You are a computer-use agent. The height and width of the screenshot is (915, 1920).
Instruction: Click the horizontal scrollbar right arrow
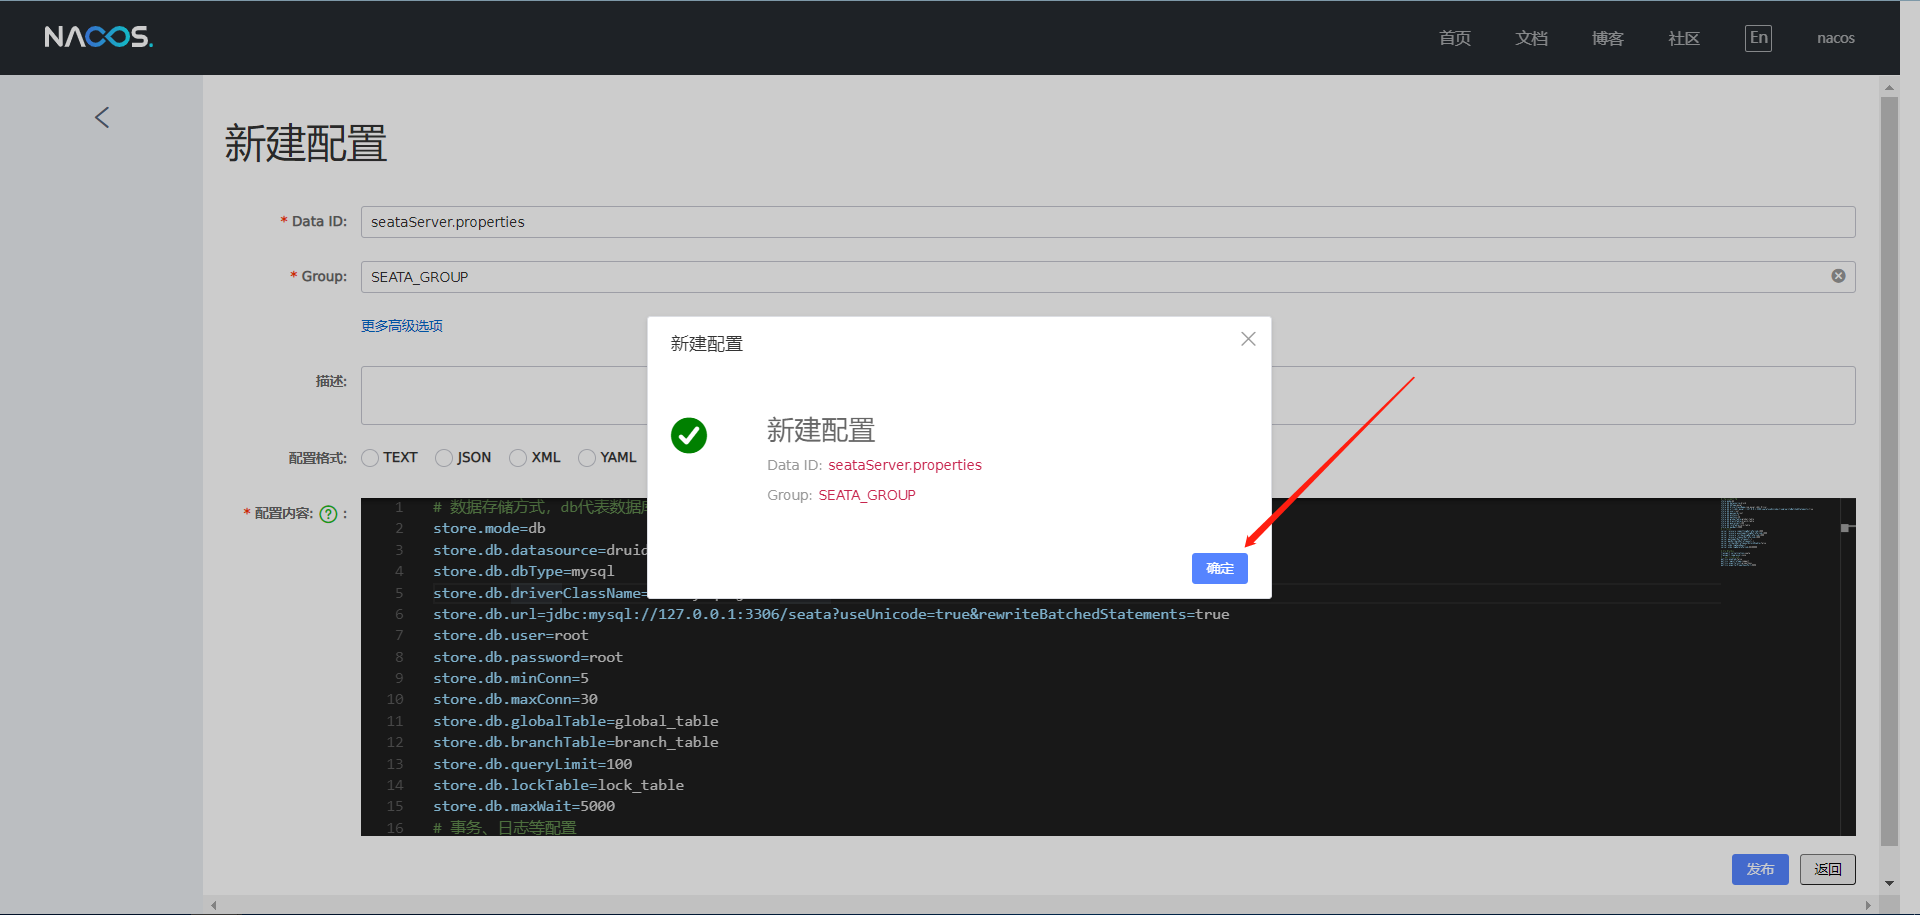point(1868,905)
